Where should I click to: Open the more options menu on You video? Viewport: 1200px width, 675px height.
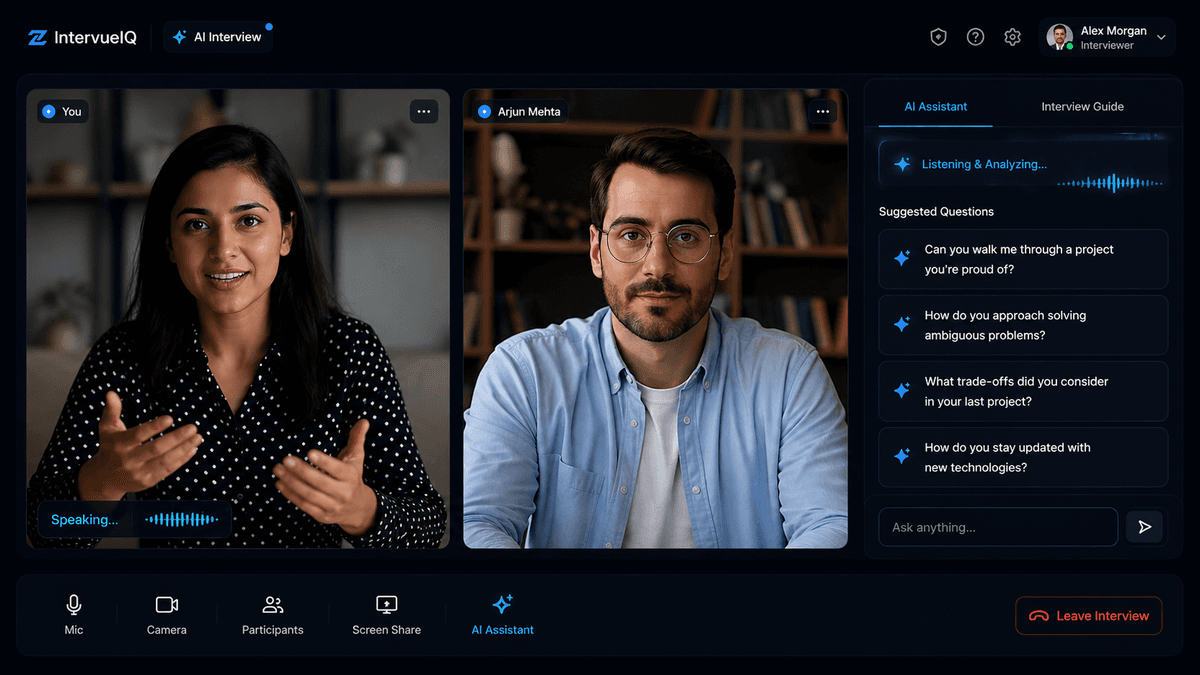424,111
